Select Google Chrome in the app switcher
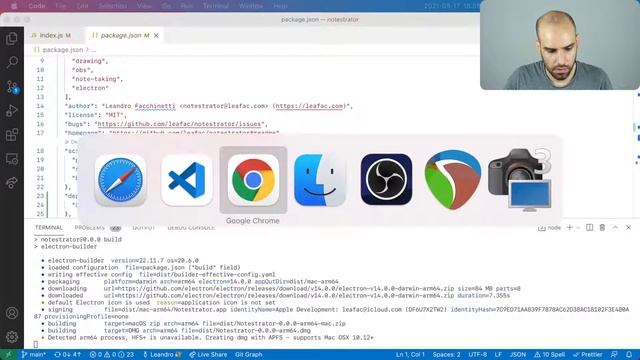Screen dimensions: 640x360 click(x=253, y=180)
